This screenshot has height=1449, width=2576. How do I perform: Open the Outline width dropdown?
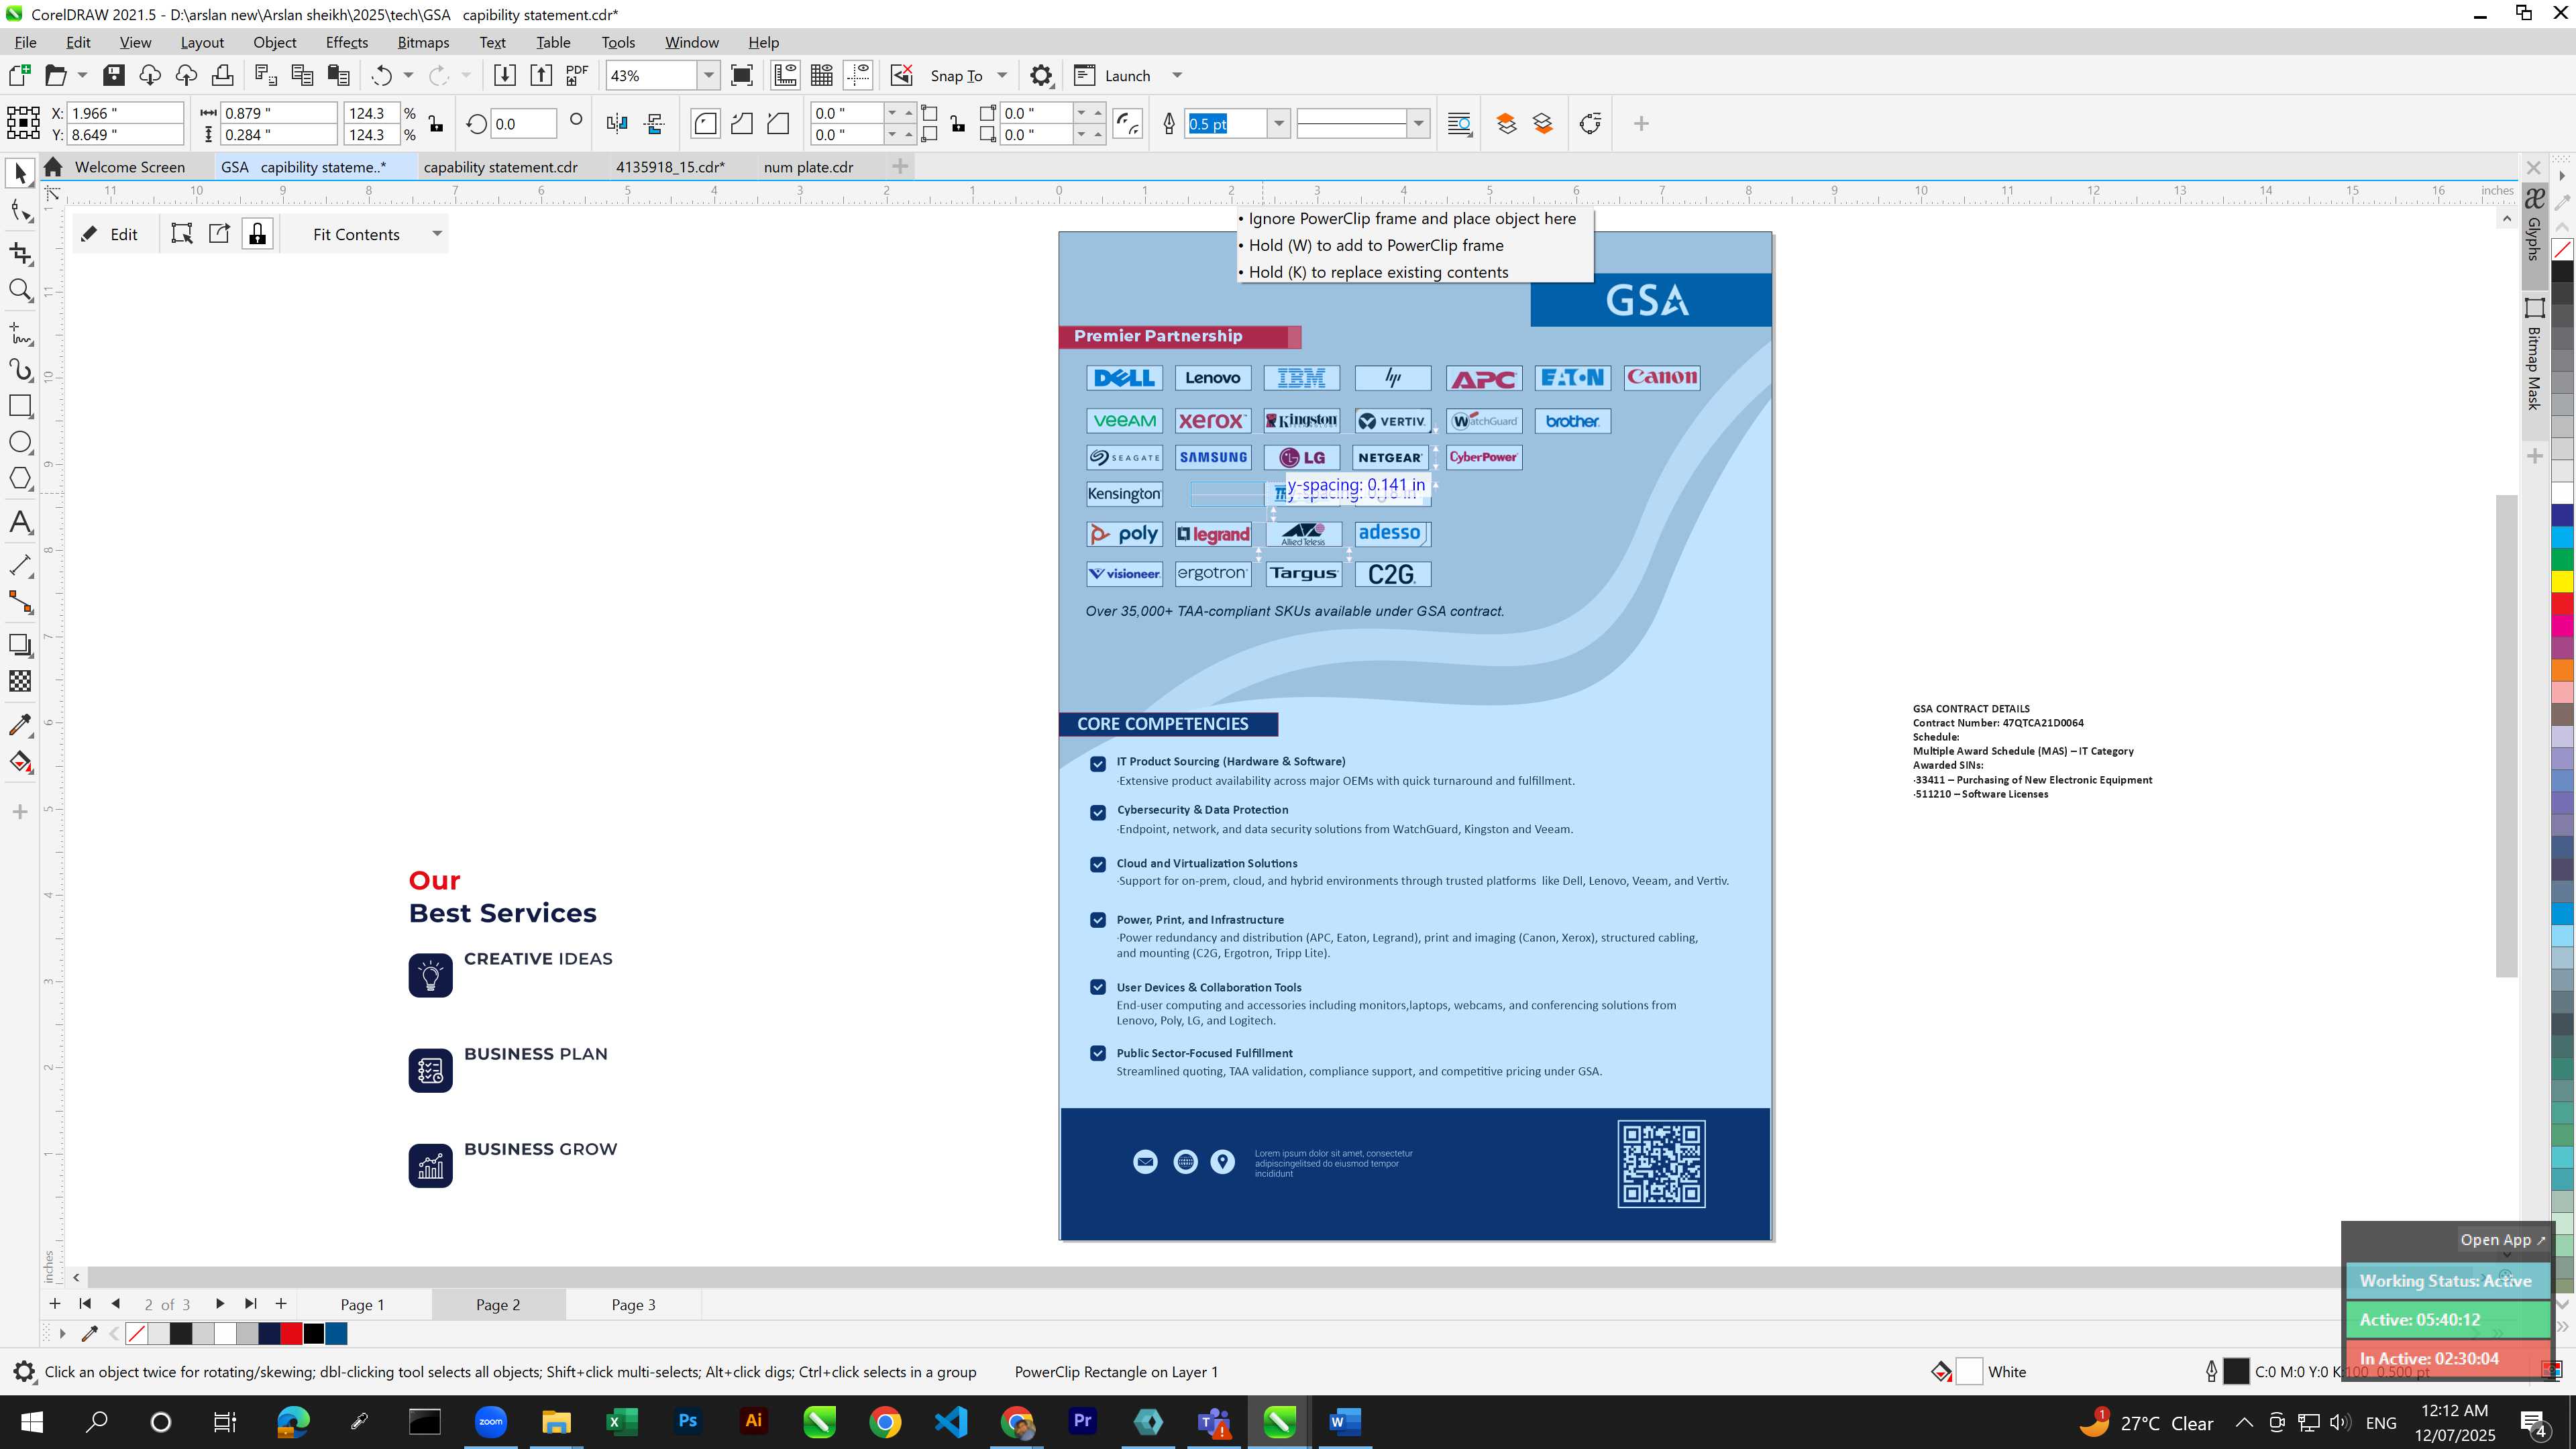pos(1278,124)
